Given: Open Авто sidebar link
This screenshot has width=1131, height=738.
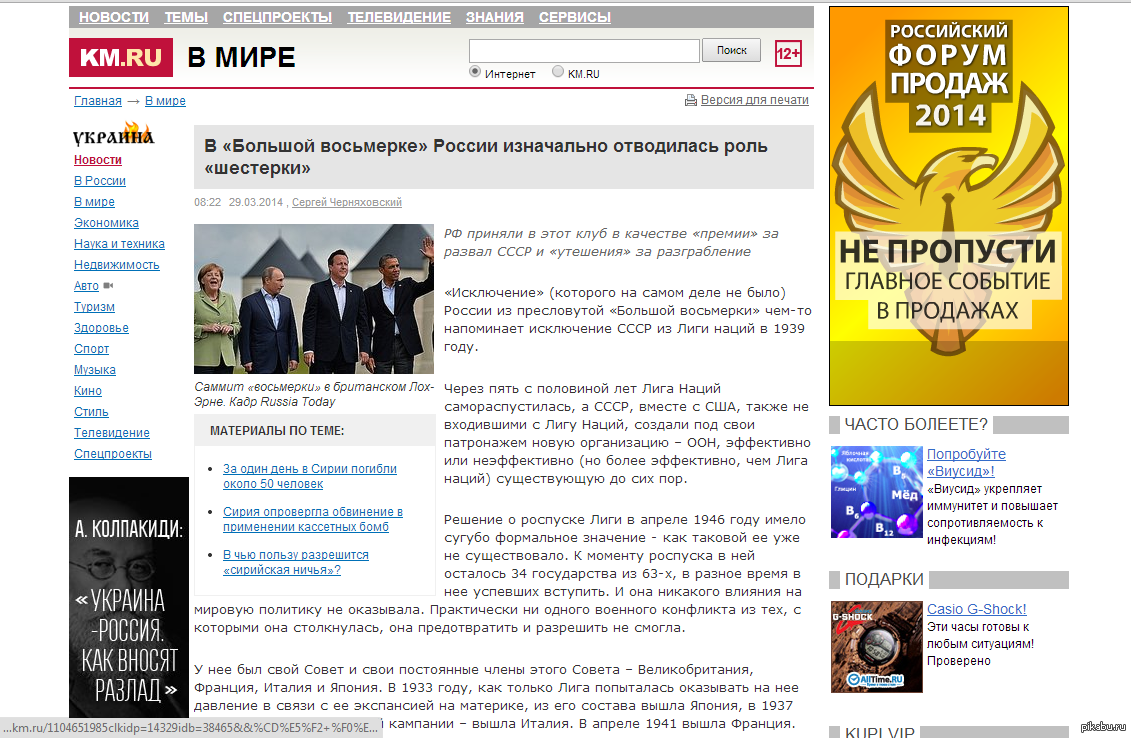Looking at the screenshot, I should pos(86,286).
